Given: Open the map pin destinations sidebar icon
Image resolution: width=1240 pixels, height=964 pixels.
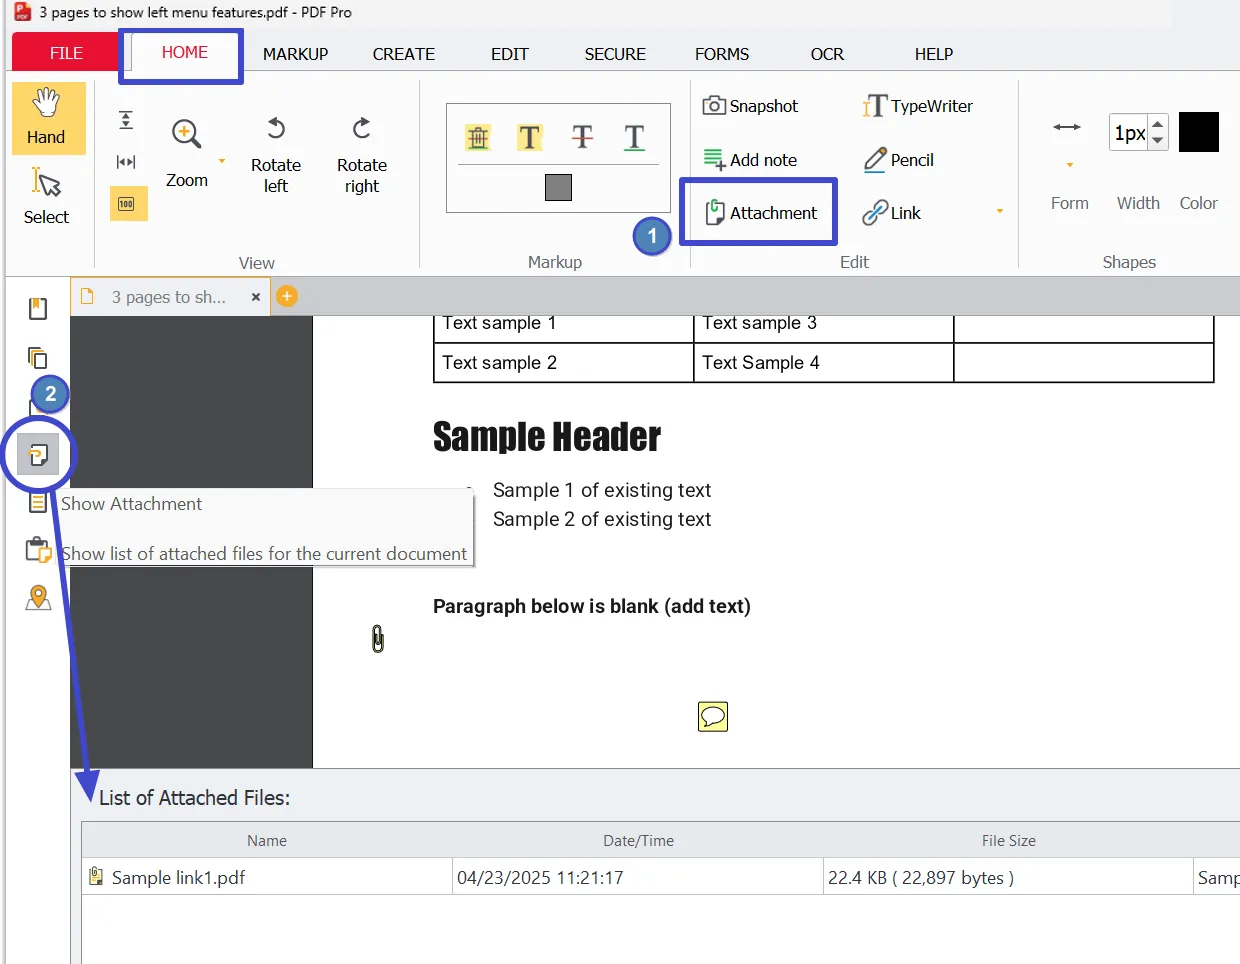Looking at the screenshot, I should (x=38, y=598).
